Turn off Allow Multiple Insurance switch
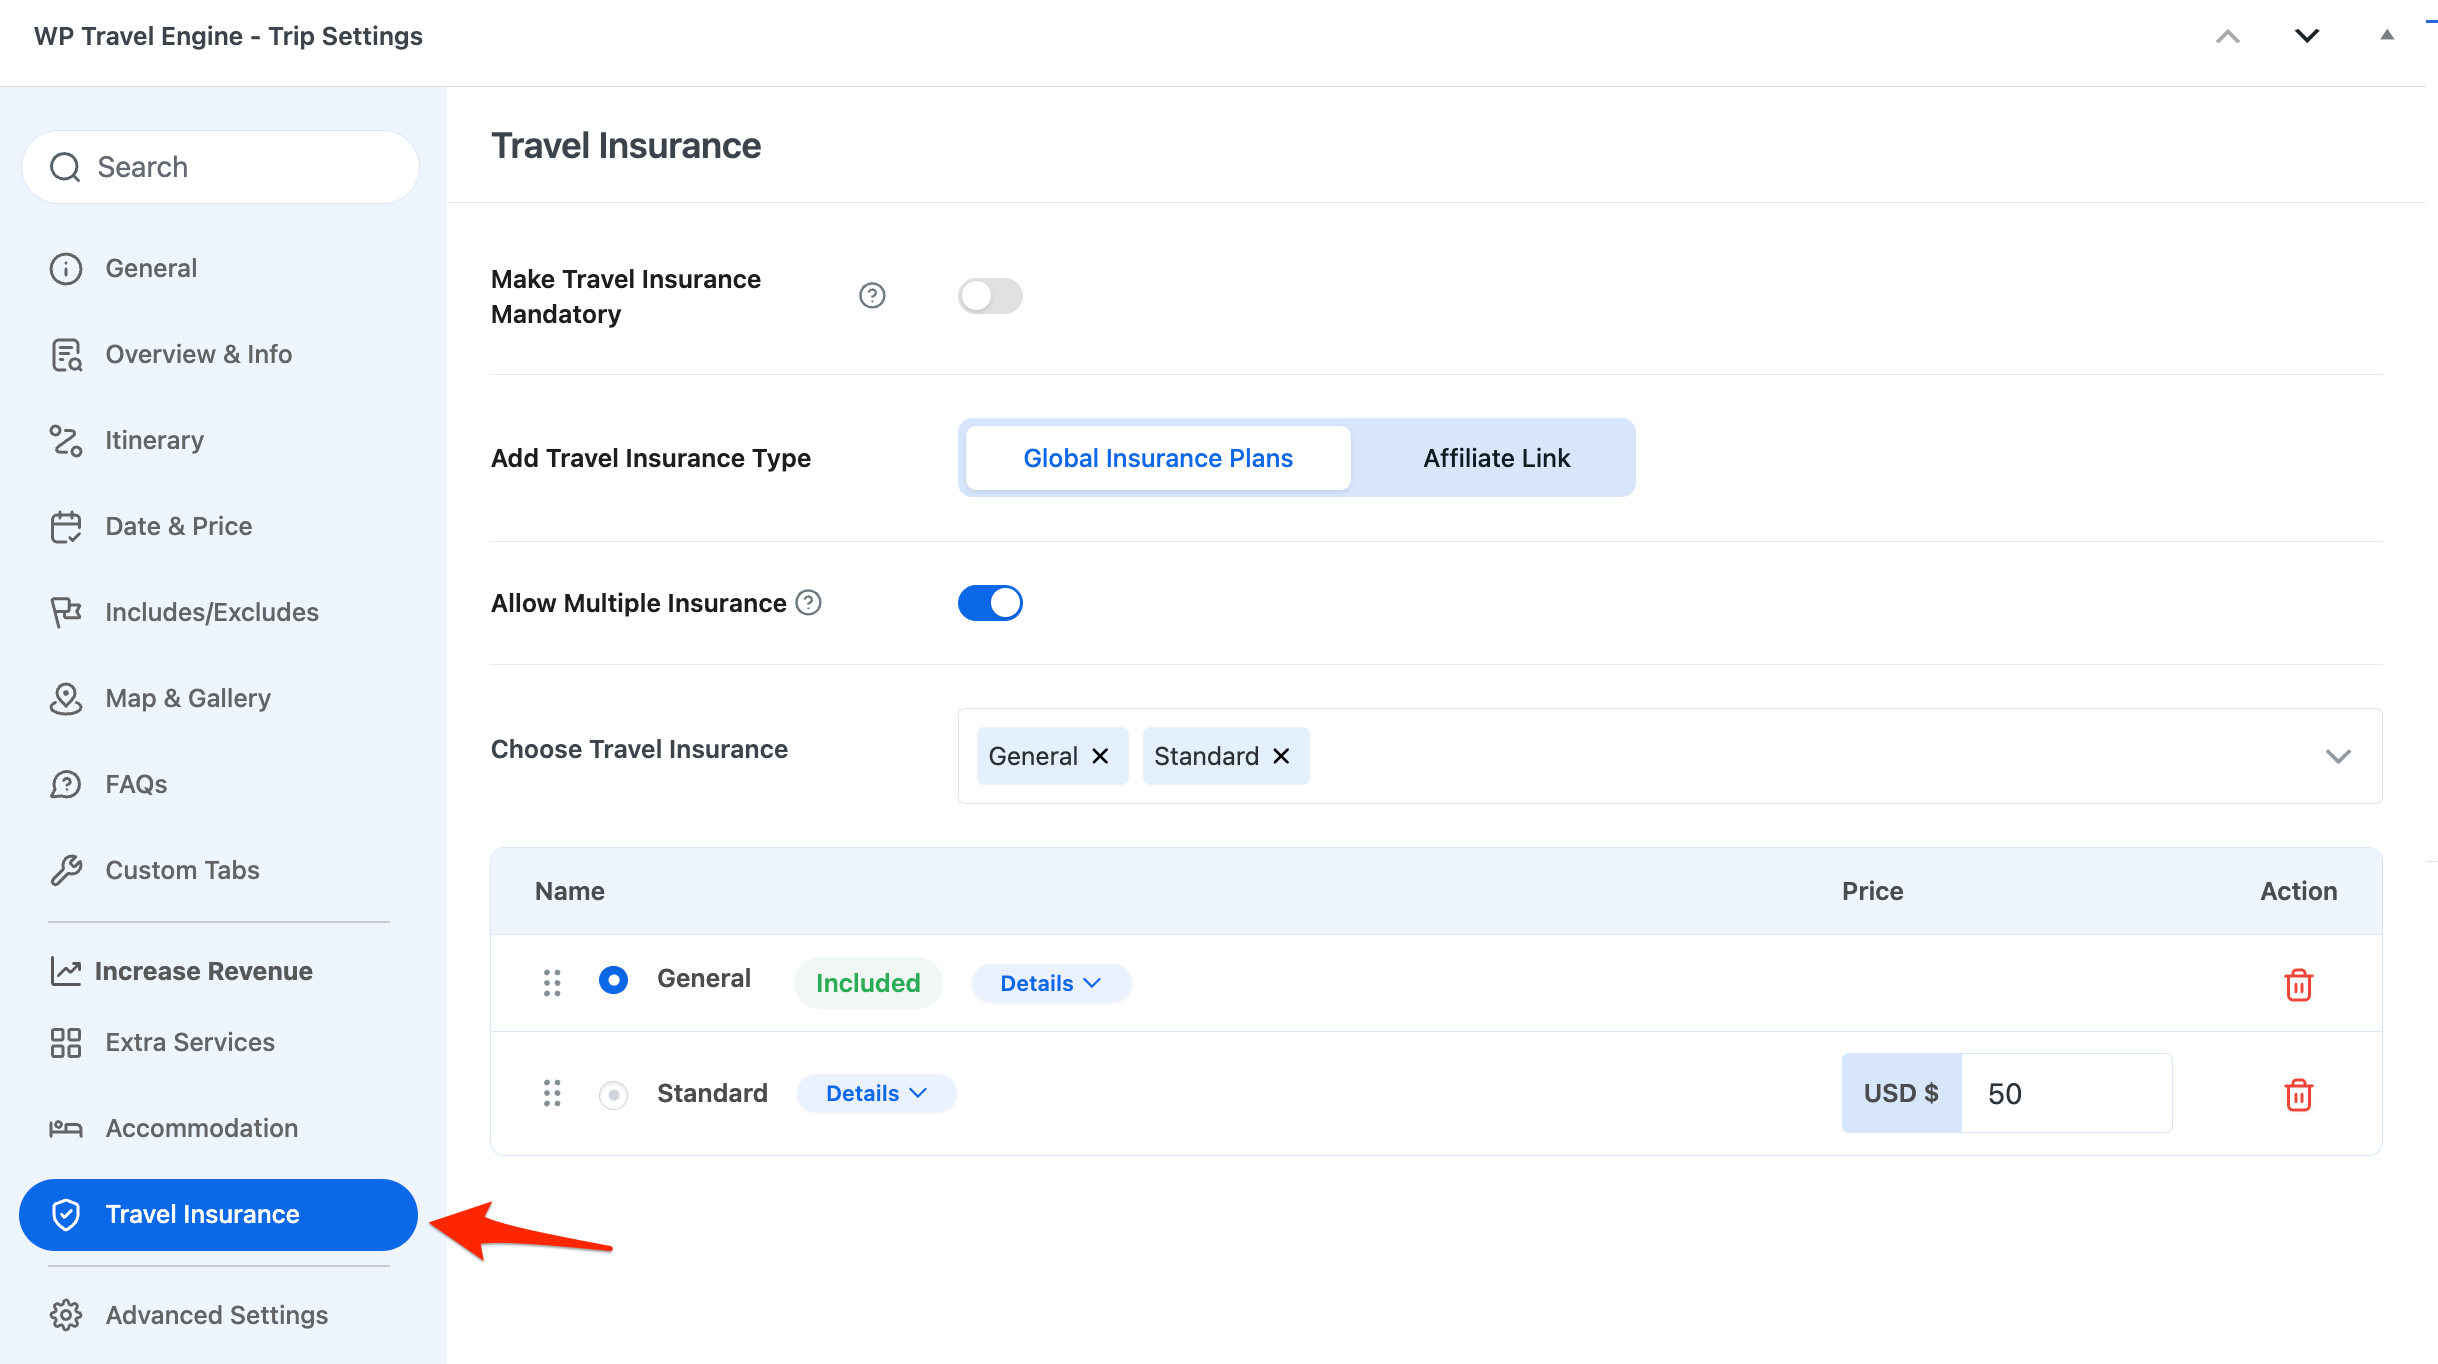The width and height of the screenshot is (2438, 1364). pyautogui.click(x=990, y=603)
